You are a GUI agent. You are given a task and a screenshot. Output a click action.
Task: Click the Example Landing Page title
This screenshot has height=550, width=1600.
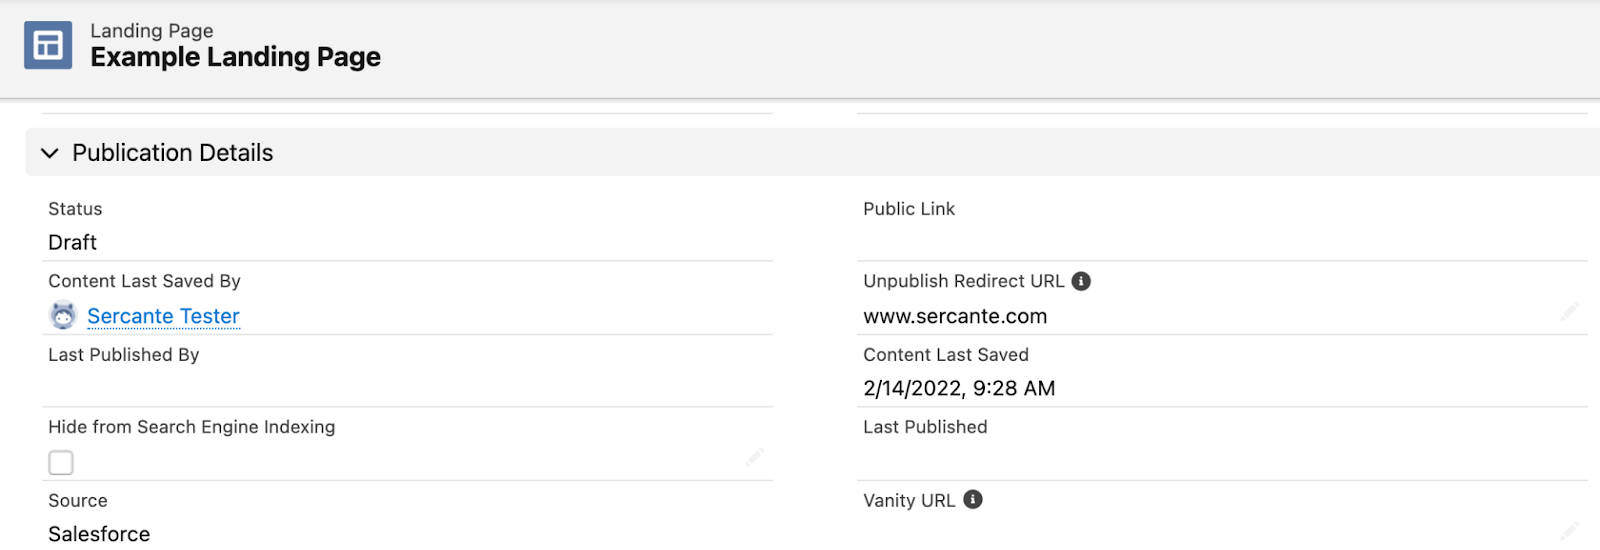tap(235, 57)
